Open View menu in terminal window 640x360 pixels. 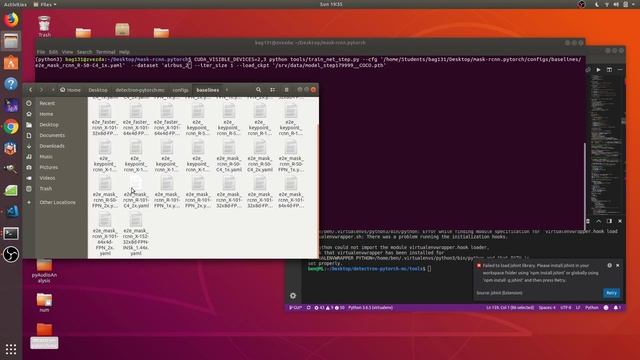[x=67, y=52]
